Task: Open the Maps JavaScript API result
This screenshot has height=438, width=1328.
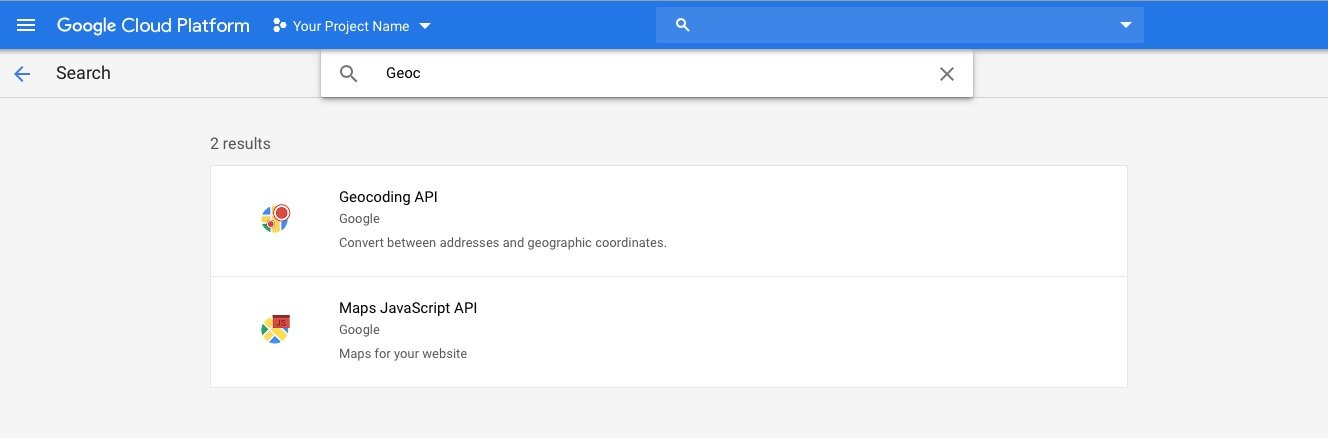Action: click(x=669, y=332)
